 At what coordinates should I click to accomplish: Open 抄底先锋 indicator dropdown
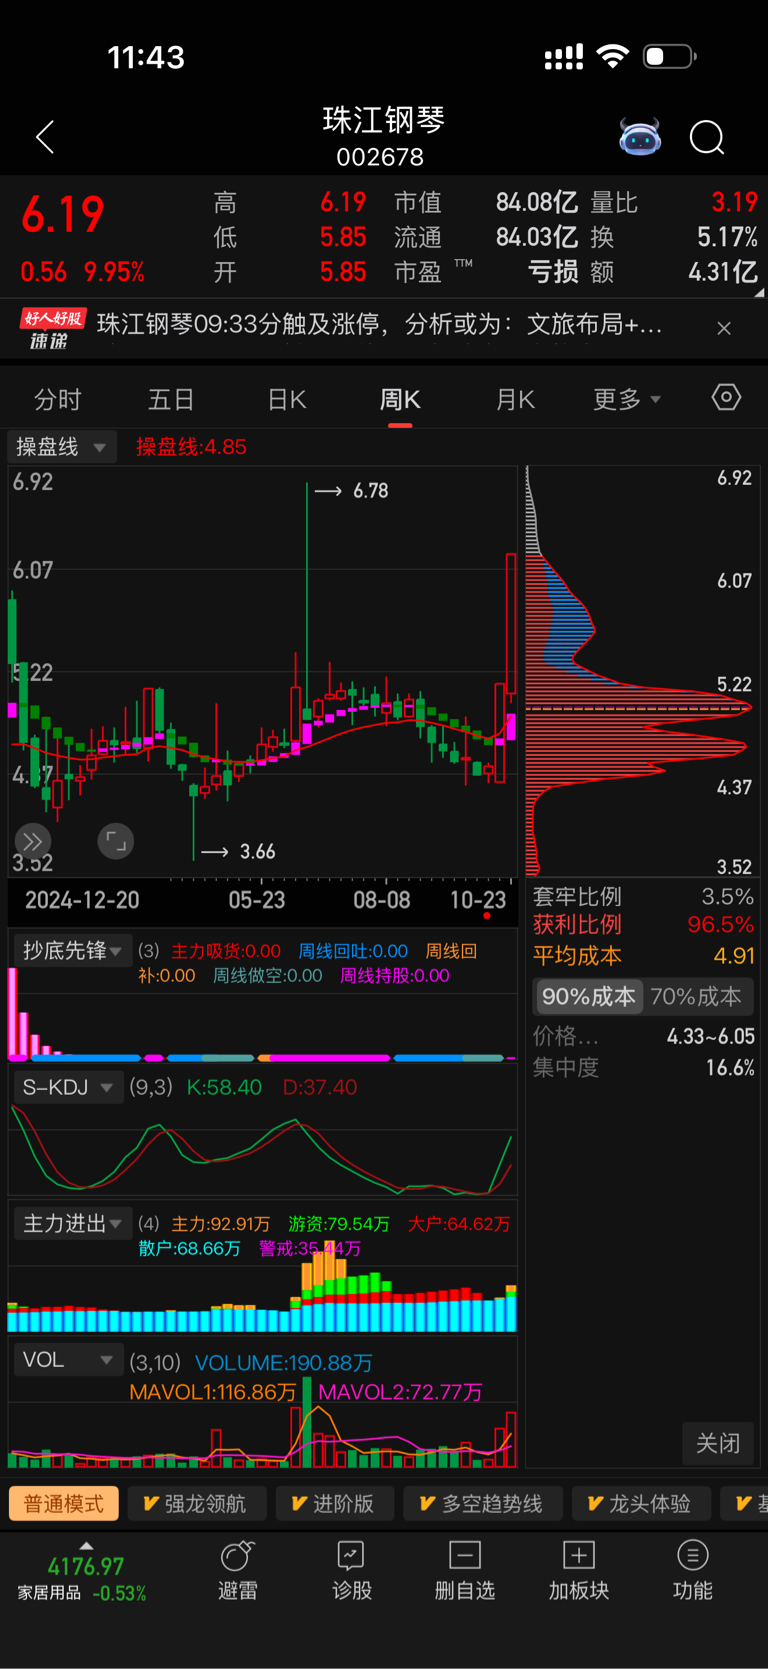(72, 950)
